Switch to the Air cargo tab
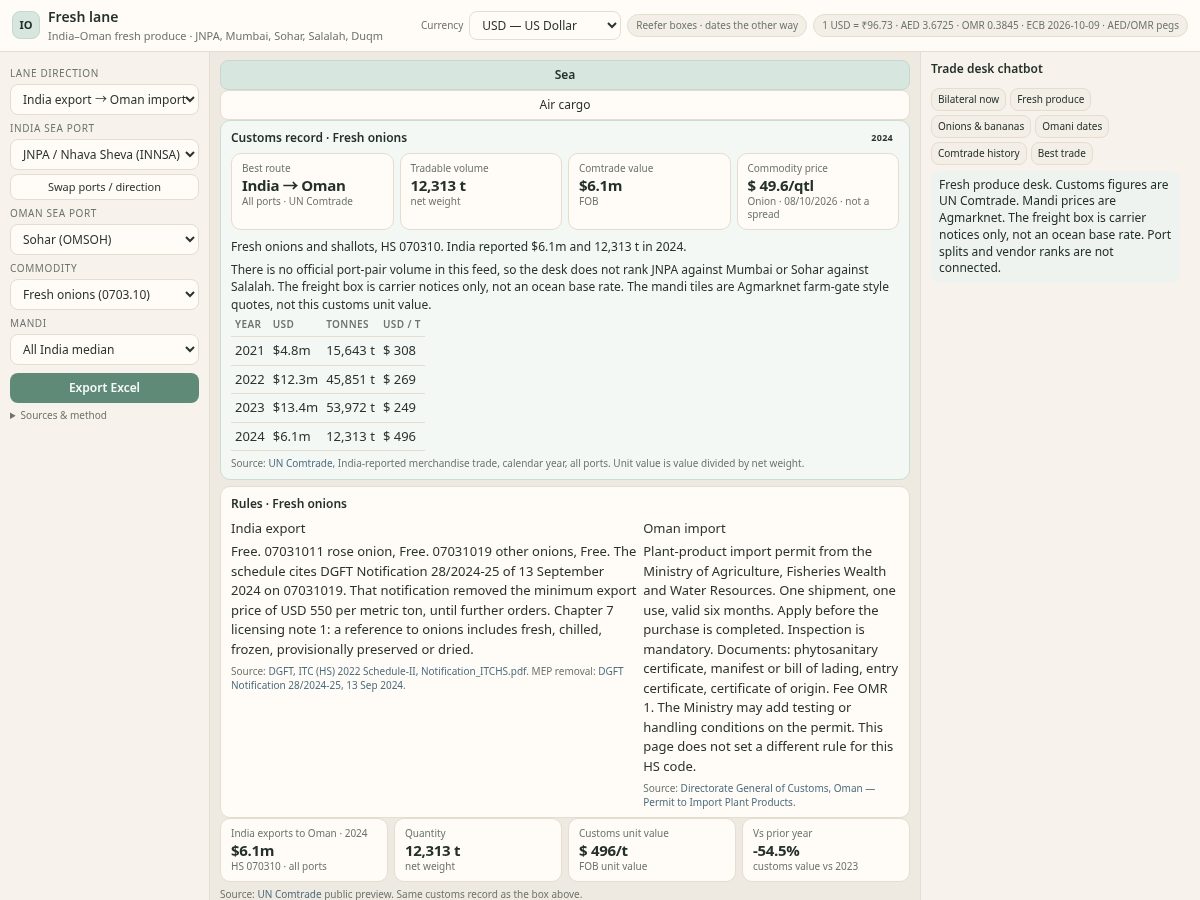 pyautogui.click(x=565, y=105)
